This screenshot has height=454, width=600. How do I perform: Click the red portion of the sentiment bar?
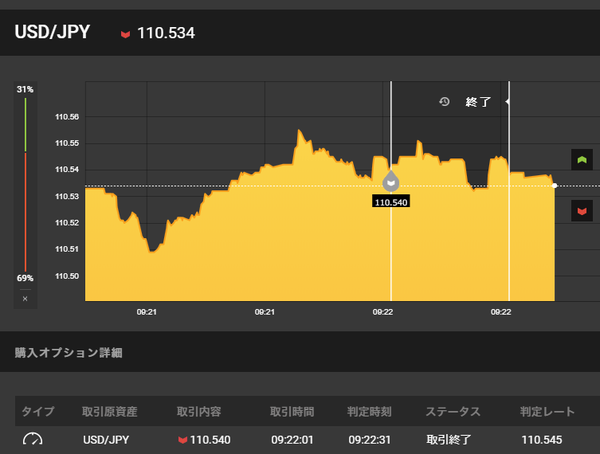[26, 212]
